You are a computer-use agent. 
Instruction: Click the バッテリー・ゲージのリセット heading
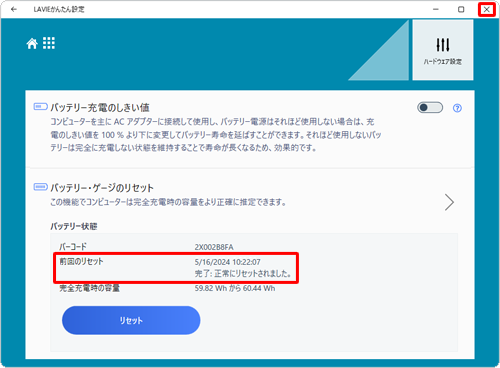point(102,188)
